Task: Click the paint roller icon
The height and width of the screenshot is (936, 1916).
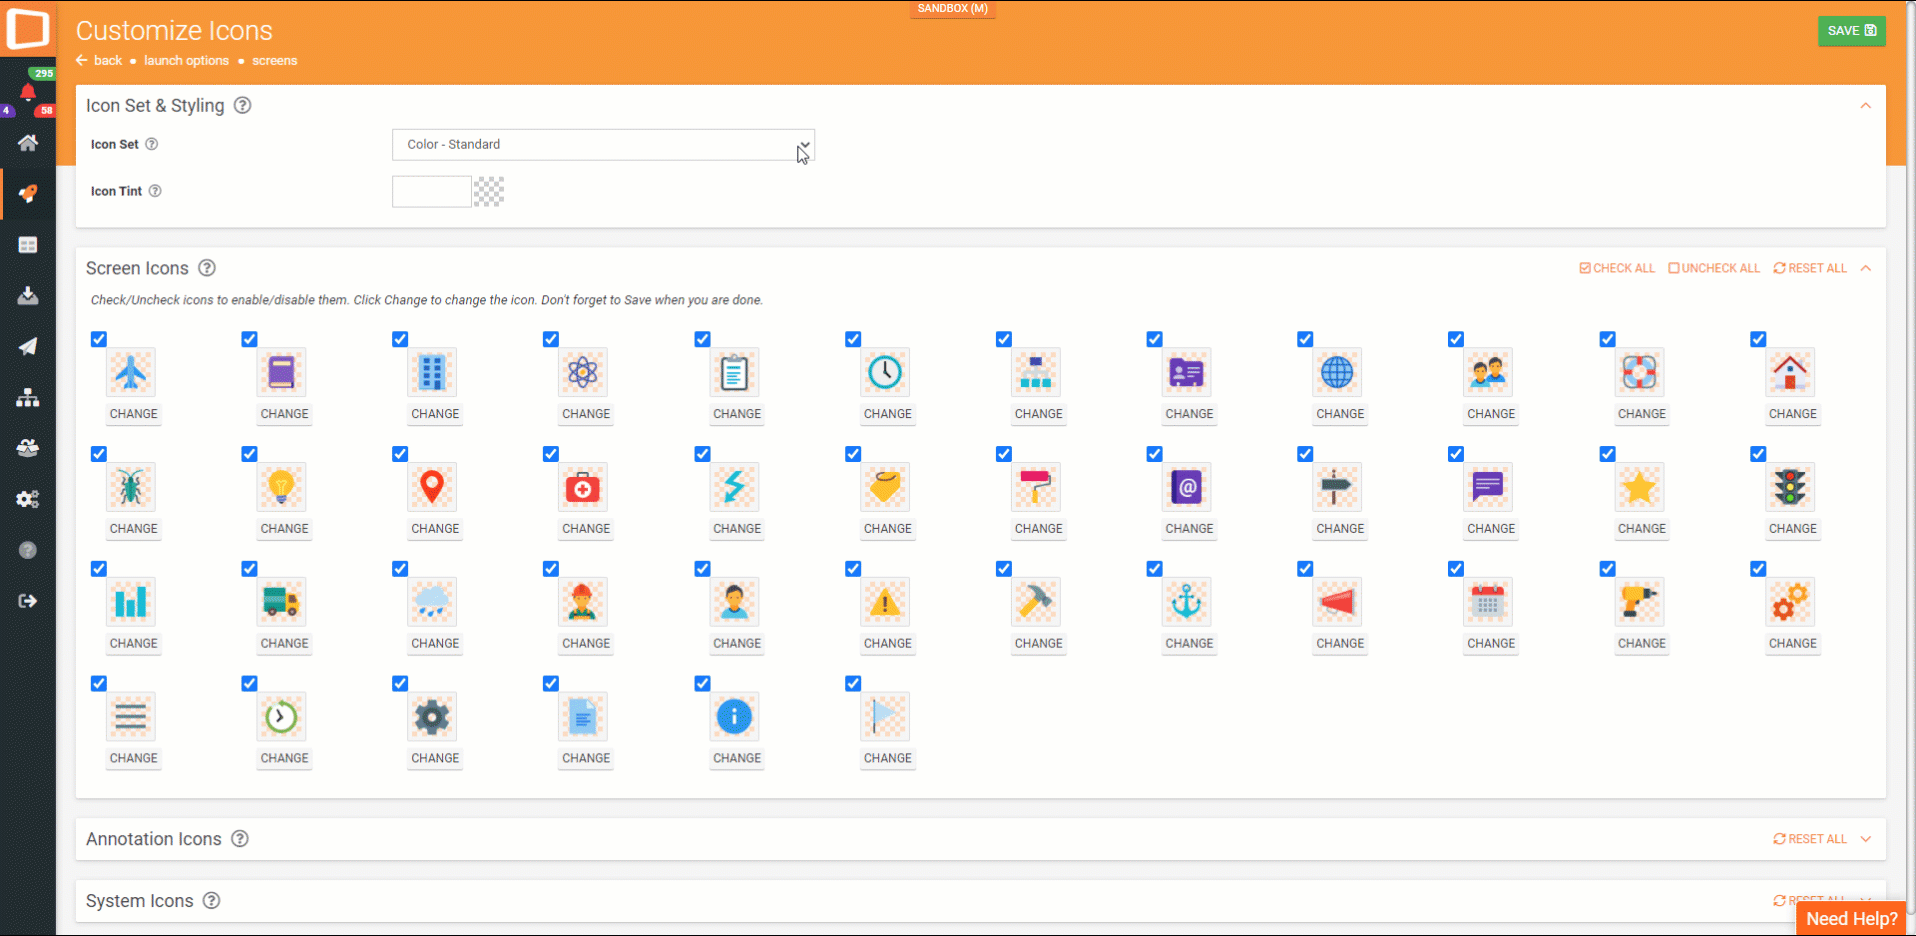Action: tap(1036, 488)
